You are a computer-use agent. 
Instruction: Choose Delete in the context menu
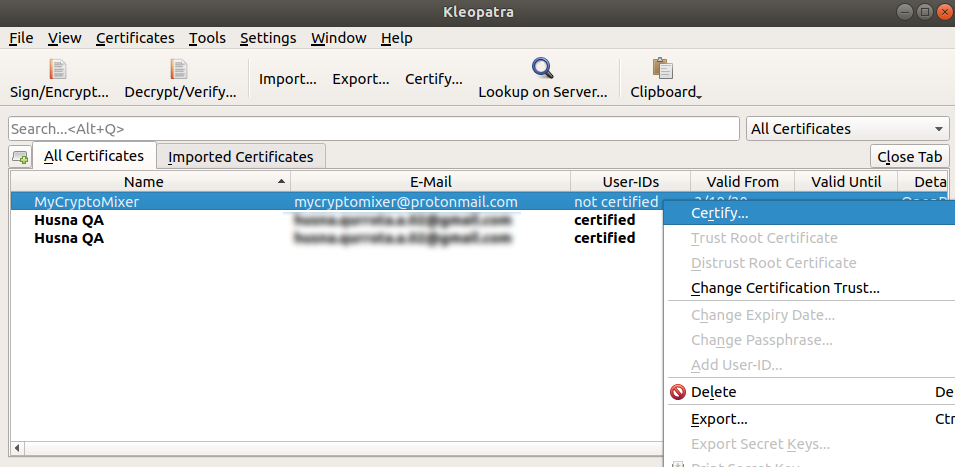pyautogui.click(x=809, y=392)
